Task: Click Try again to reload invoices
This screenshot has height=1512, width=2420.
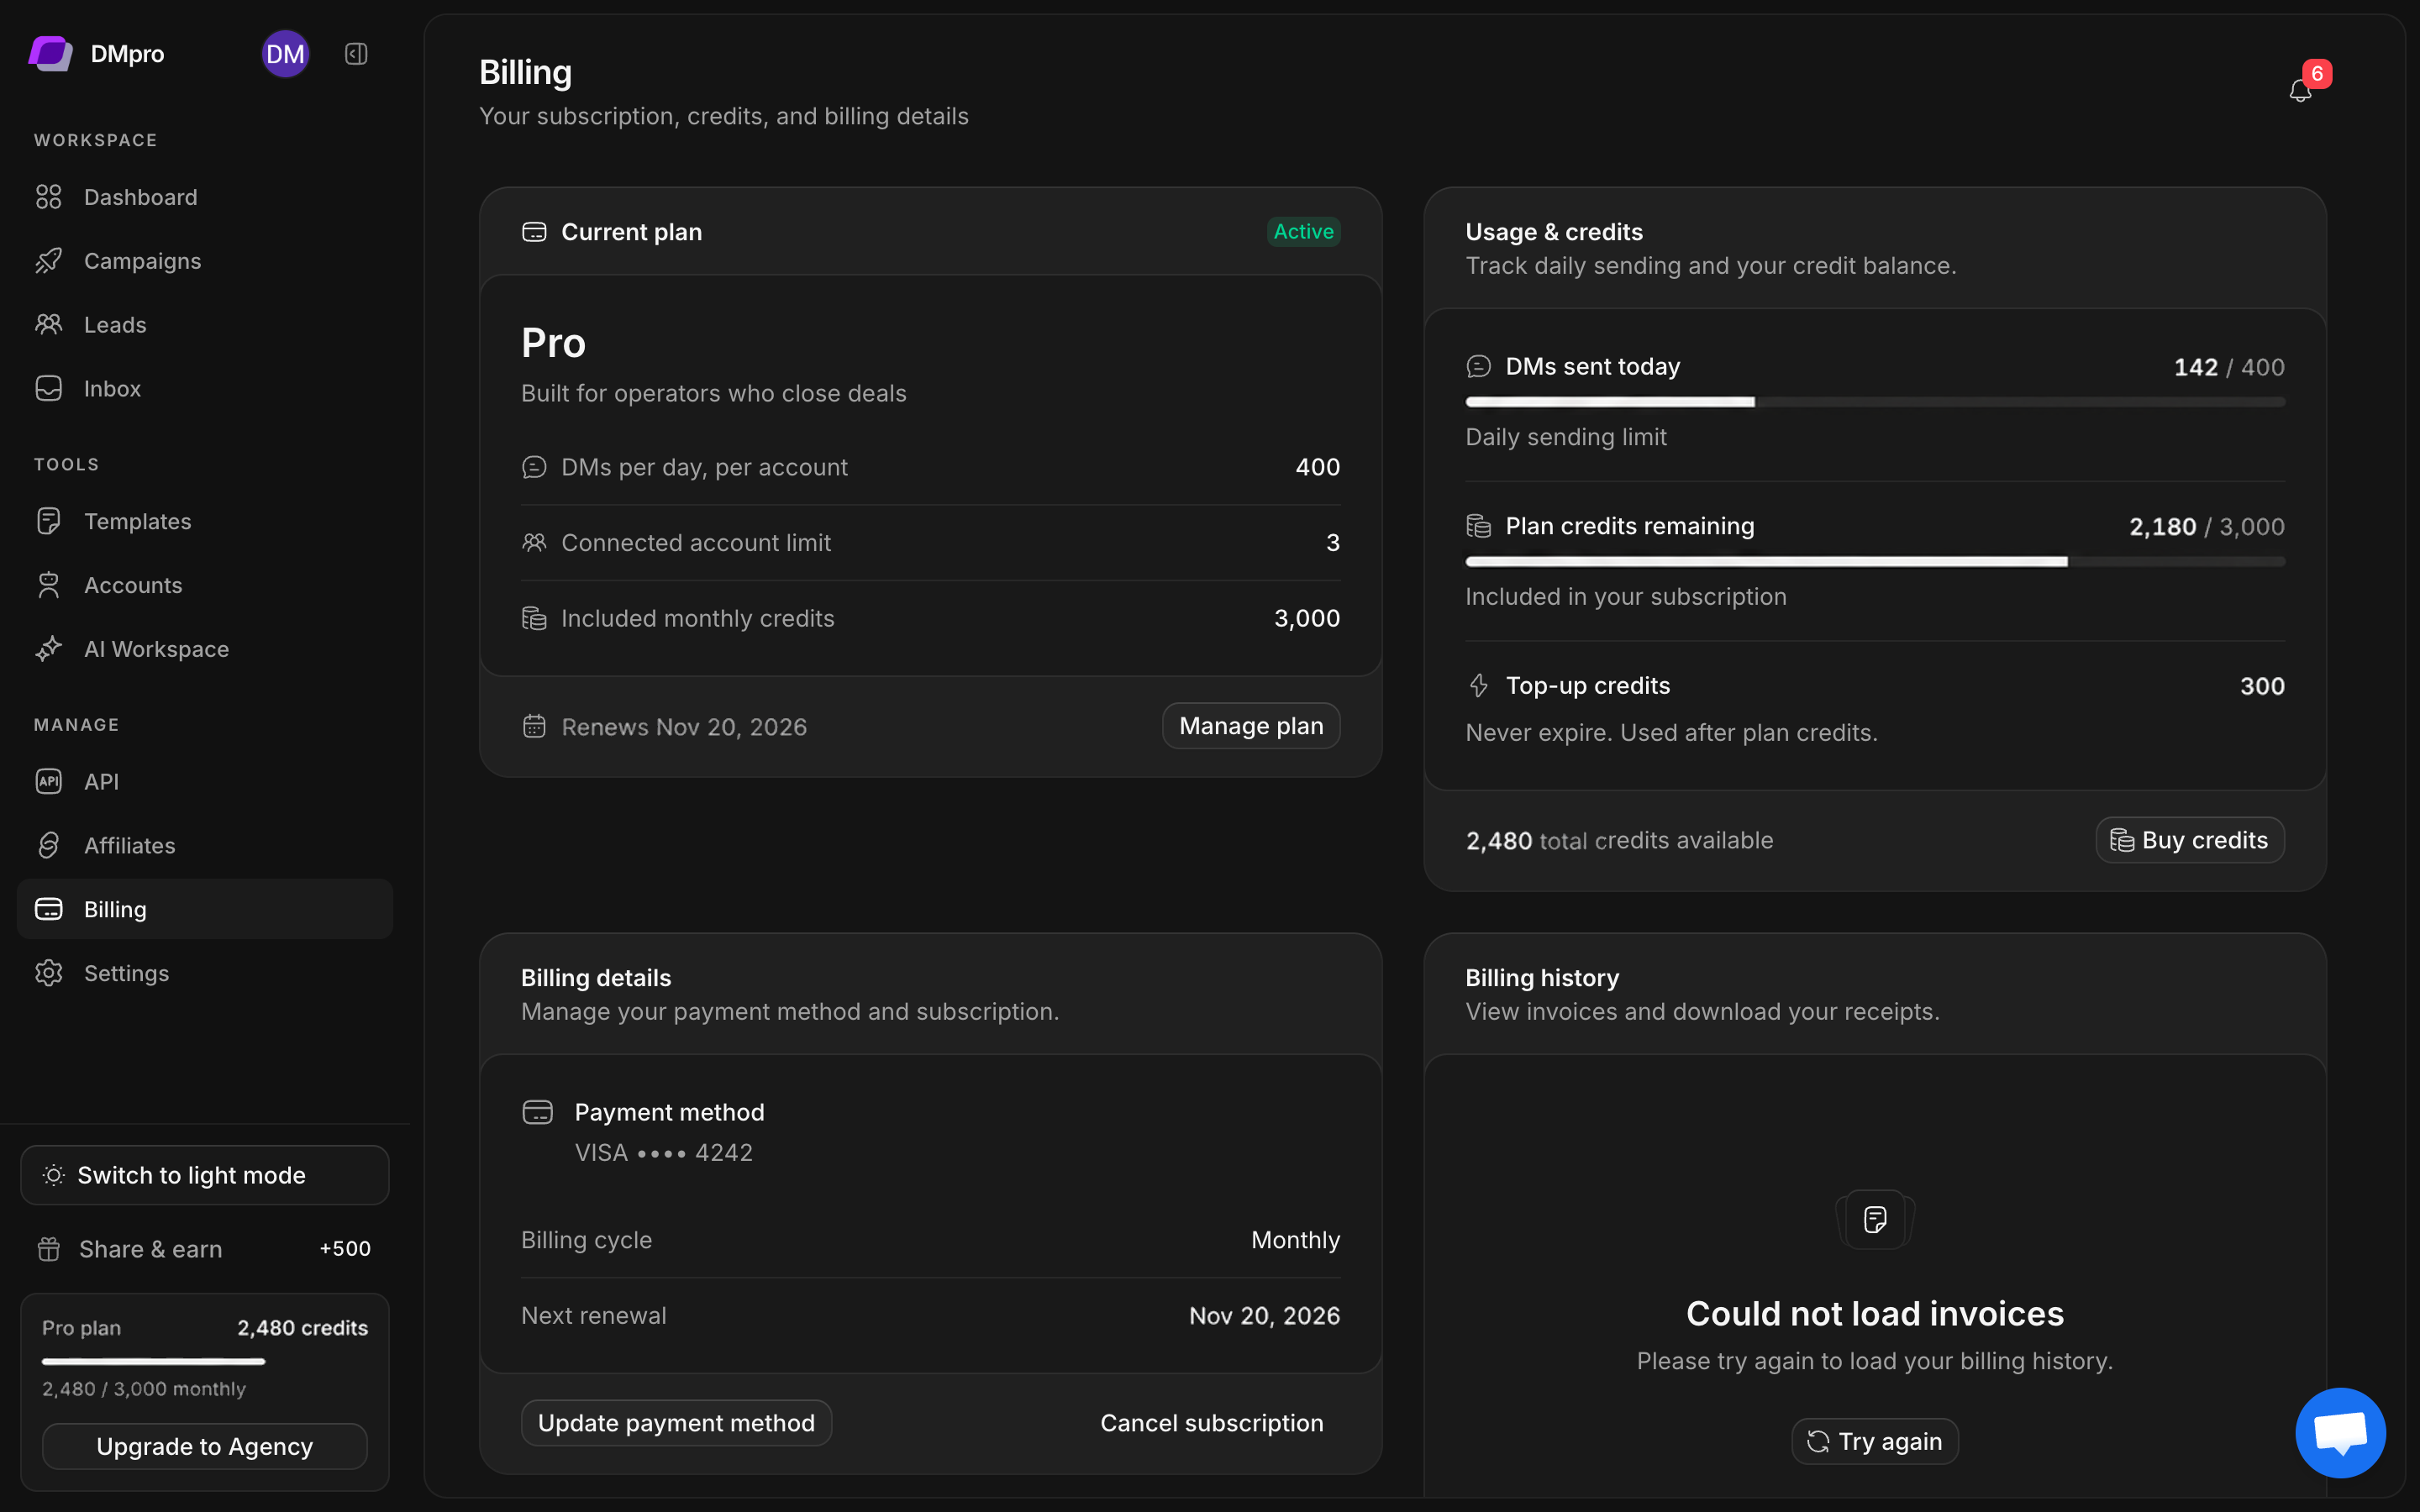Action: pos(1875,1441)
